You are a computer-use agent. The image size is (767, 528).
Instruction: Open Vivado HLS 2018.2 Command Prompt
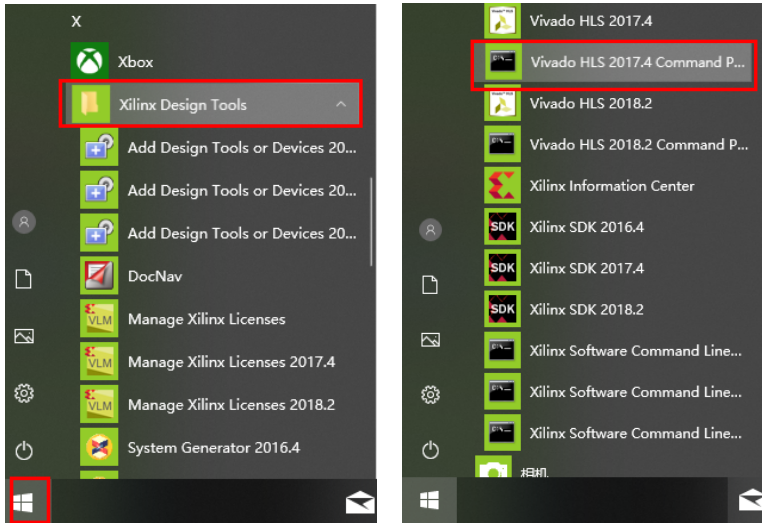616,145
